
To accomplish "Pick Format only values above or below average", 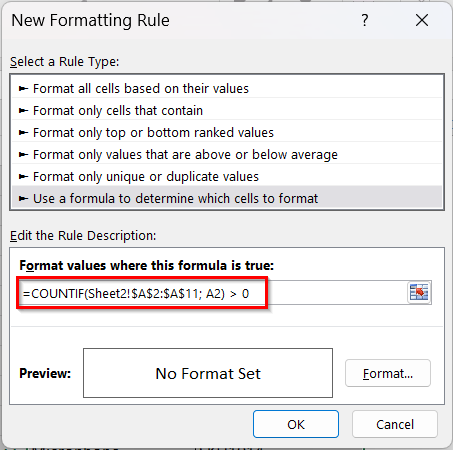I will click(227, 155).
